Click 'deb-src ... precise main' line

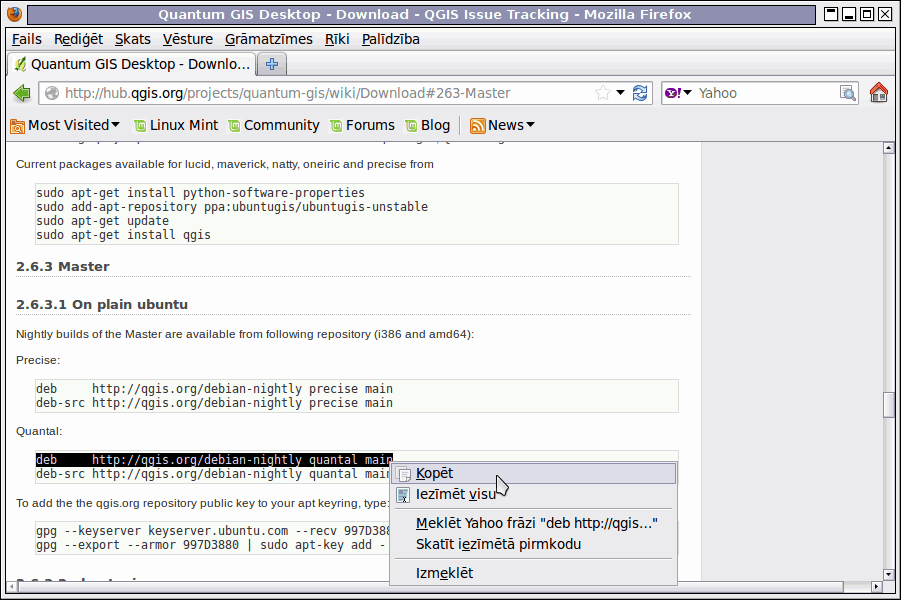point(214,403)
